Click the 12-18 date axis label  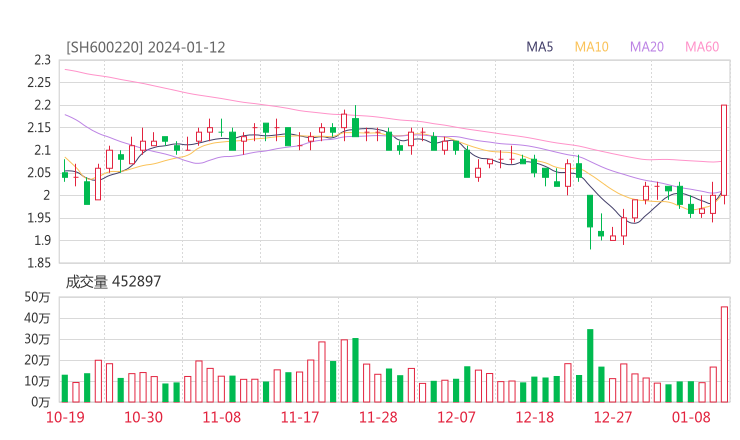(x=534, y=417)
